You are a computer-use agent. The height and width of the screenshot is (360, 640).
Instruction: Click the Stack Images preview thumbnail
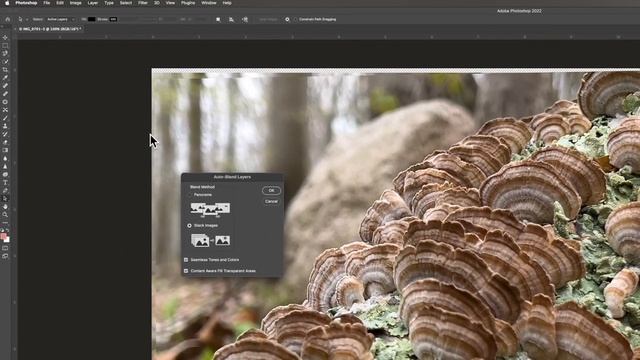pos(211,240)
